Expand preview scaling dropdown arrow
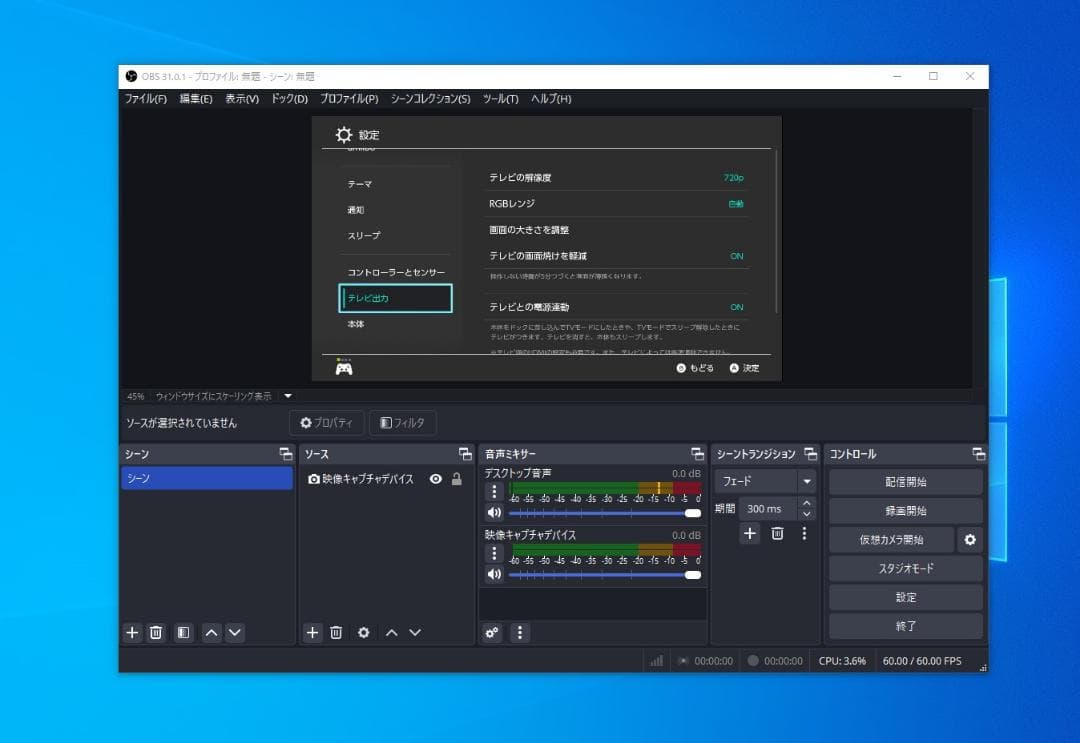 [288, 396]
